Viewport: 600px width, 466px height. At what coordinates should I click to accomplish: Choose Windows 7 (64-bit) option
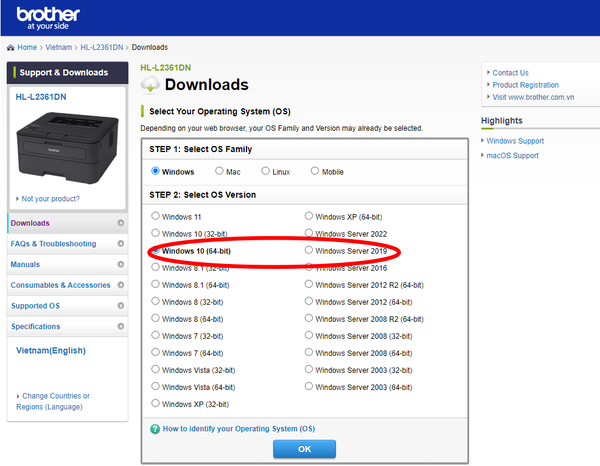coord(155,352)
